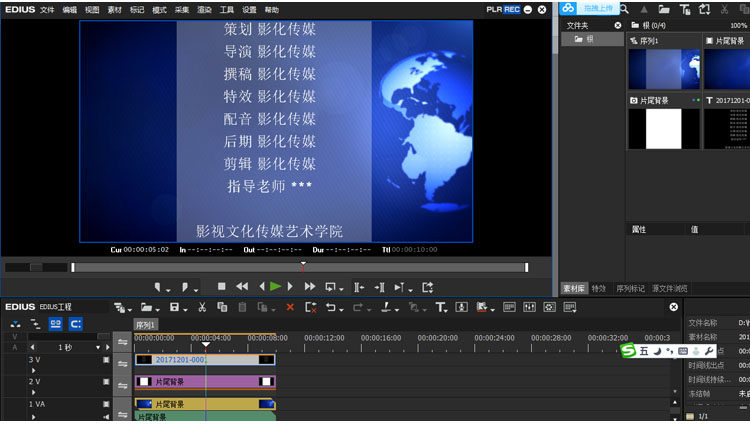The height and width of the screenshot is (425, 750).
Task: Click the timeline playhead marker
Action: 206,344
